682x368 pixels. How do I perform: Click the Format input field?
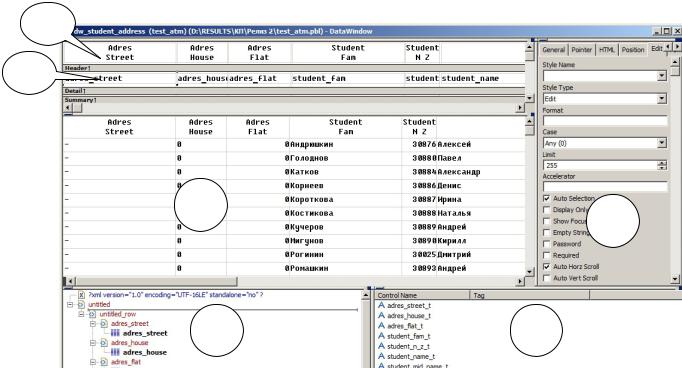click(605, 120)
